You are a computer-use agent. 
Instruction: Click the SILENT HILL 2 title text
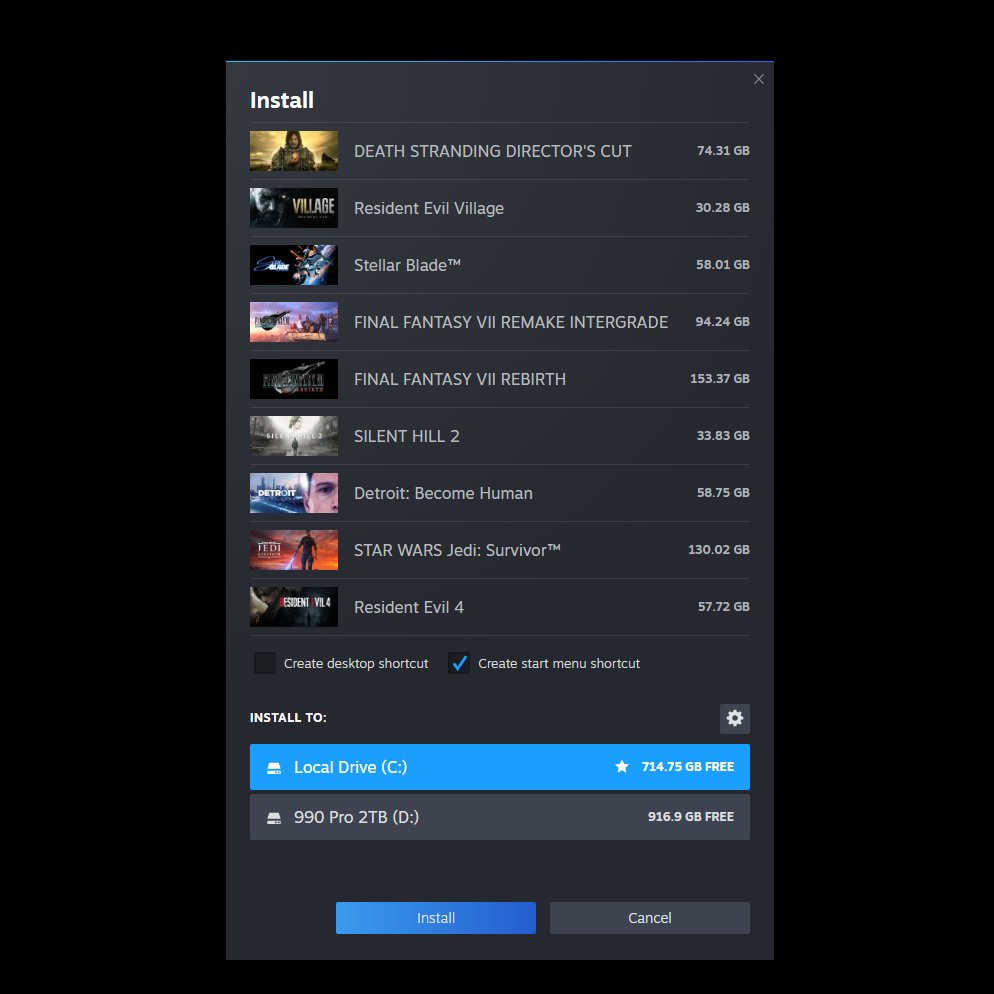click(x=406, y=436)
